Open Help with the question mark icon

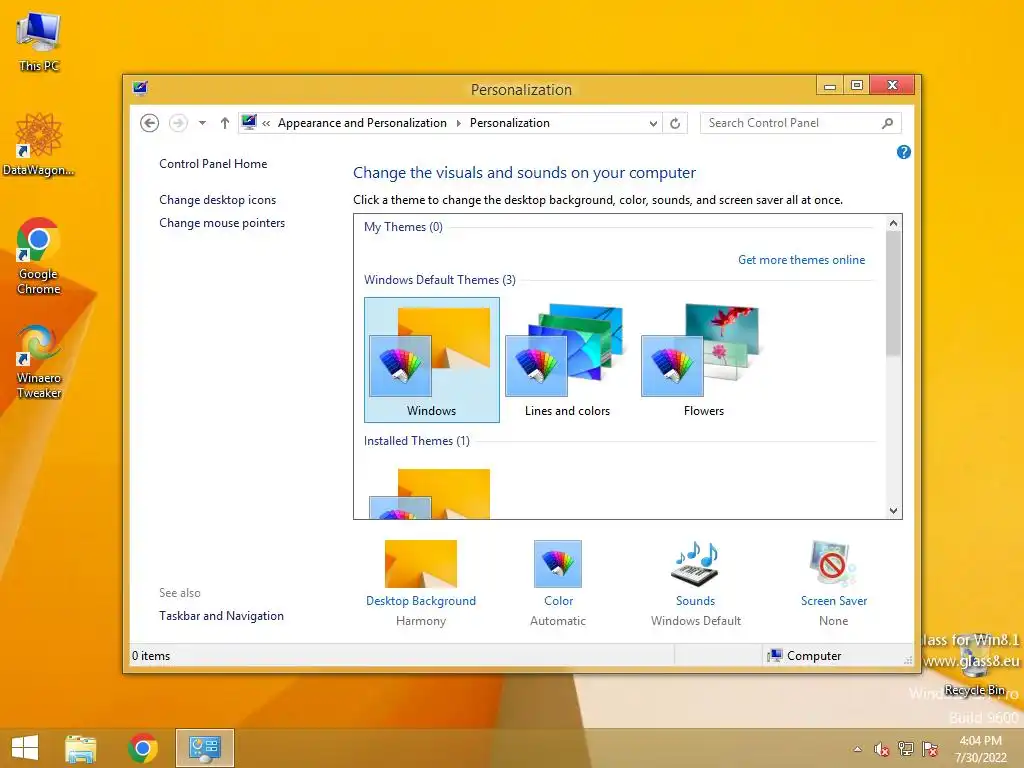[x=904, y=152]
